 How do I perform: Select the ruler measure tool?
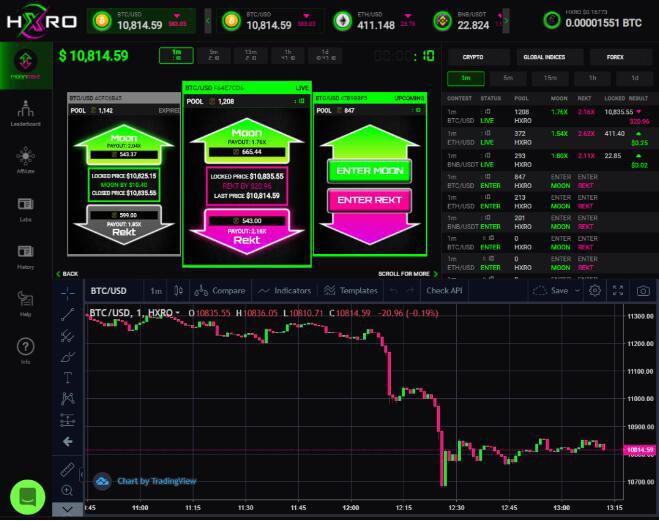tap(68, 469)
